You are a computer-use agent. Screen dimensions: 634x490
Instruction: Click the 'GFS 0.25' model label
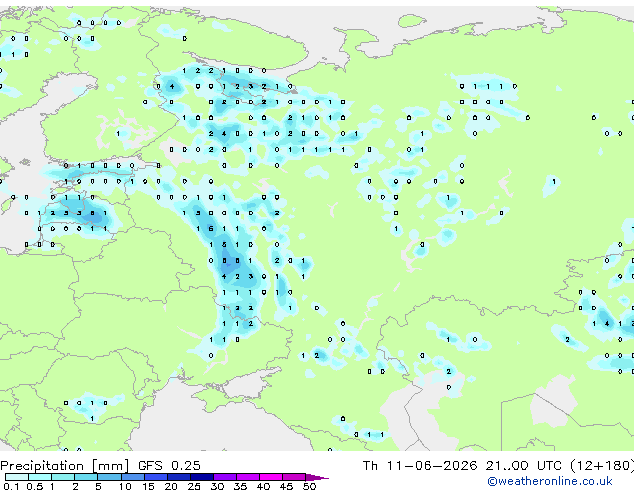169,466
